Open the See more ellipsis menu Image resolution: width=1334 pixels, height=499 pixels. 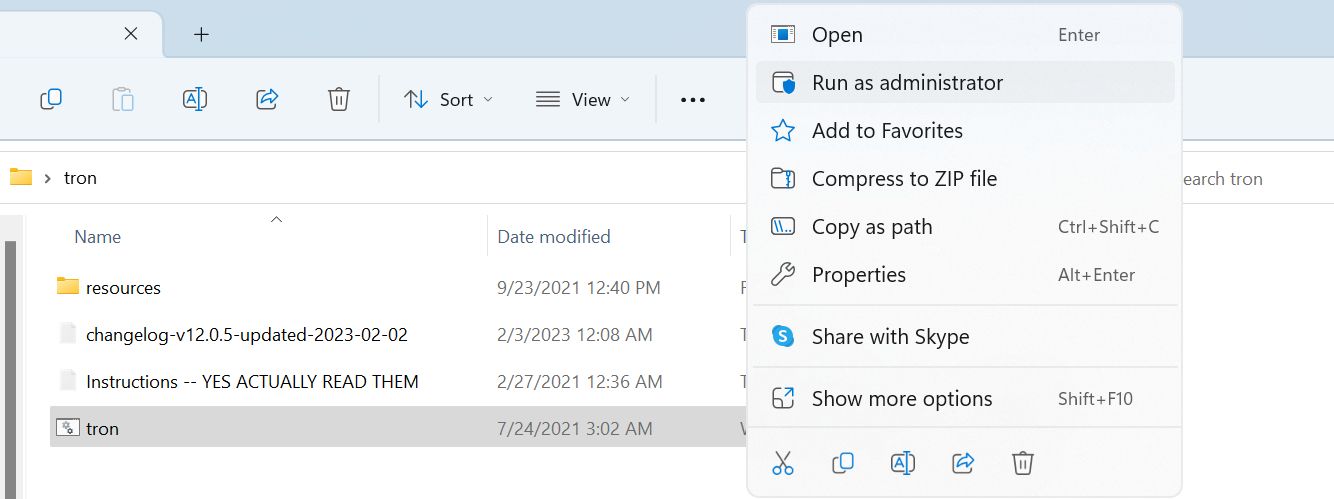(693, 99)
